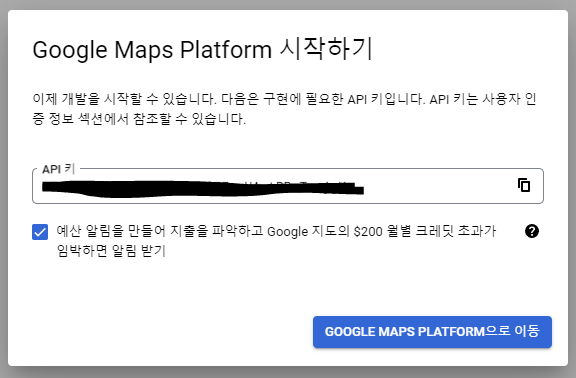Click the API 키 field label
The image size is (576, 378).
58,169
